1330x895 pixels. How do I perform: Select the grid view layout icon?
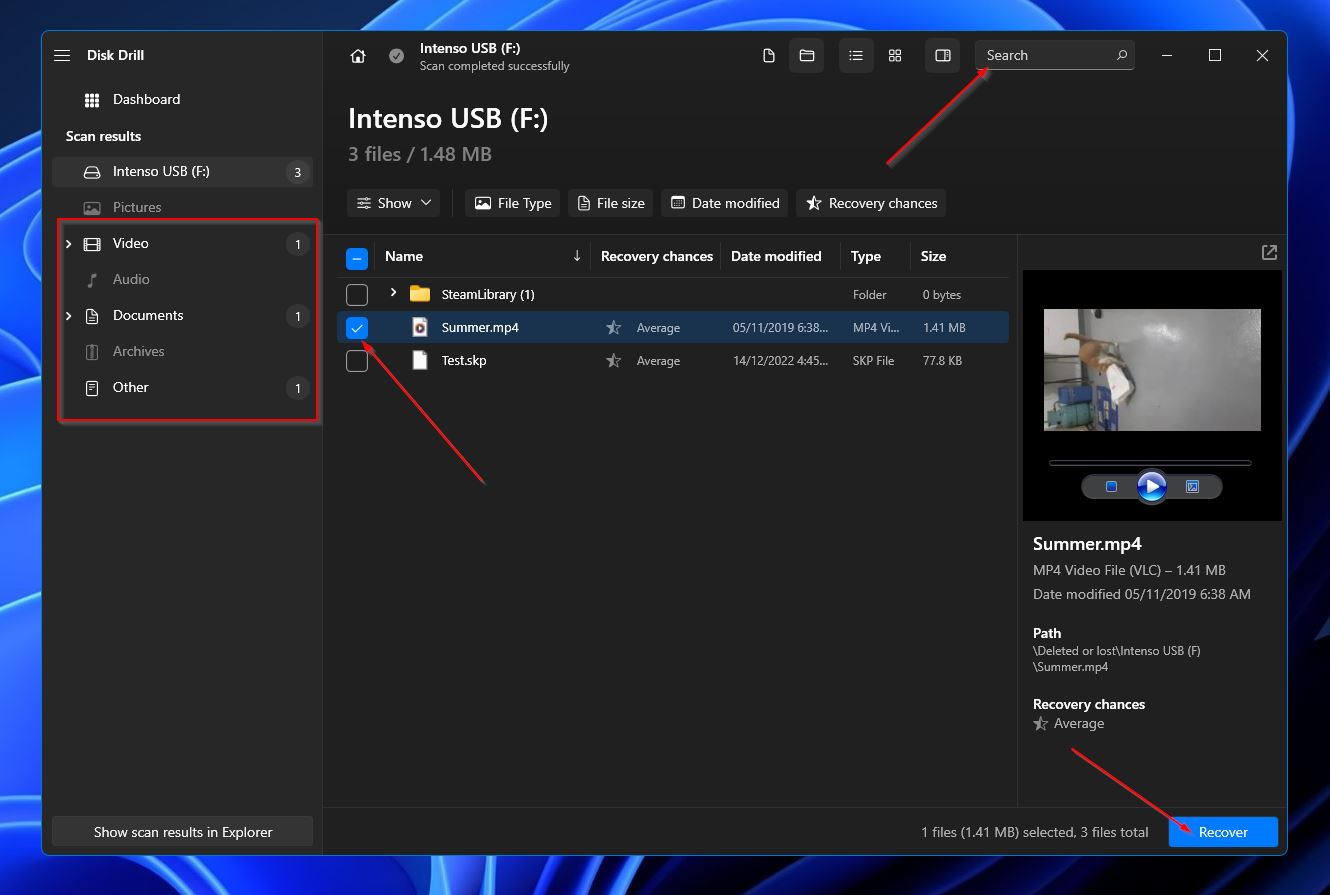pyautogui.click(x=895, y=56)
